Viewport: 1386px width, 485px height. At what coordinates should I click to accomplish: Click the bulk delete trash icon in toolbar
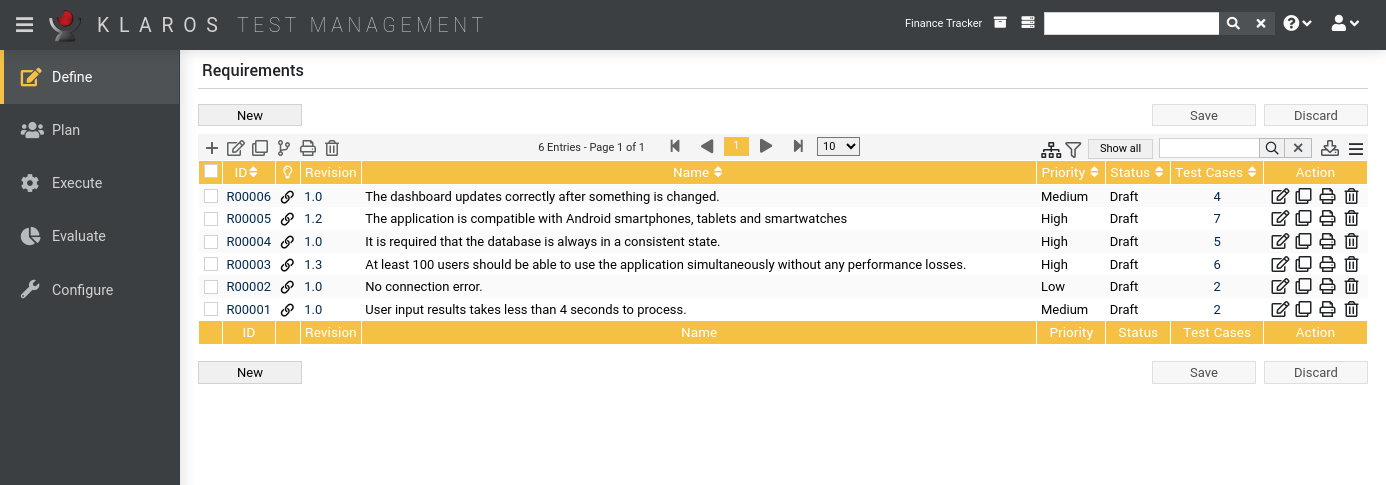[x=332, y=148]
